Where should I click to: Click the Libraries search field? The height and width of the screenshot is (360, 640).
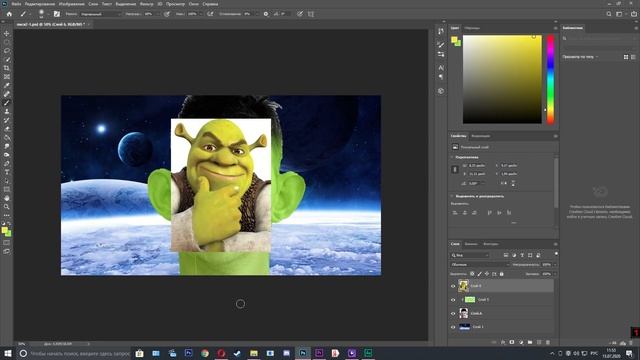pyautogui.click(x=599, y=38)
